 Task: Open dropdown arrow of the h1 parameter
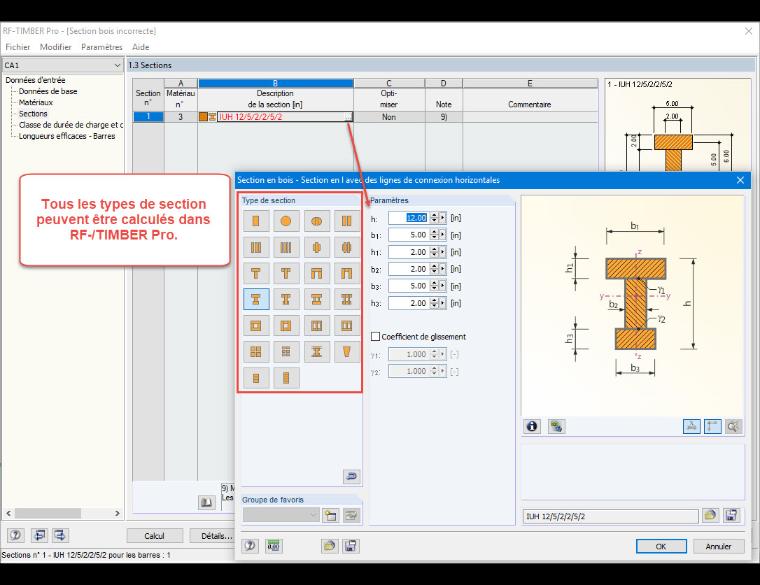[442, 252]
